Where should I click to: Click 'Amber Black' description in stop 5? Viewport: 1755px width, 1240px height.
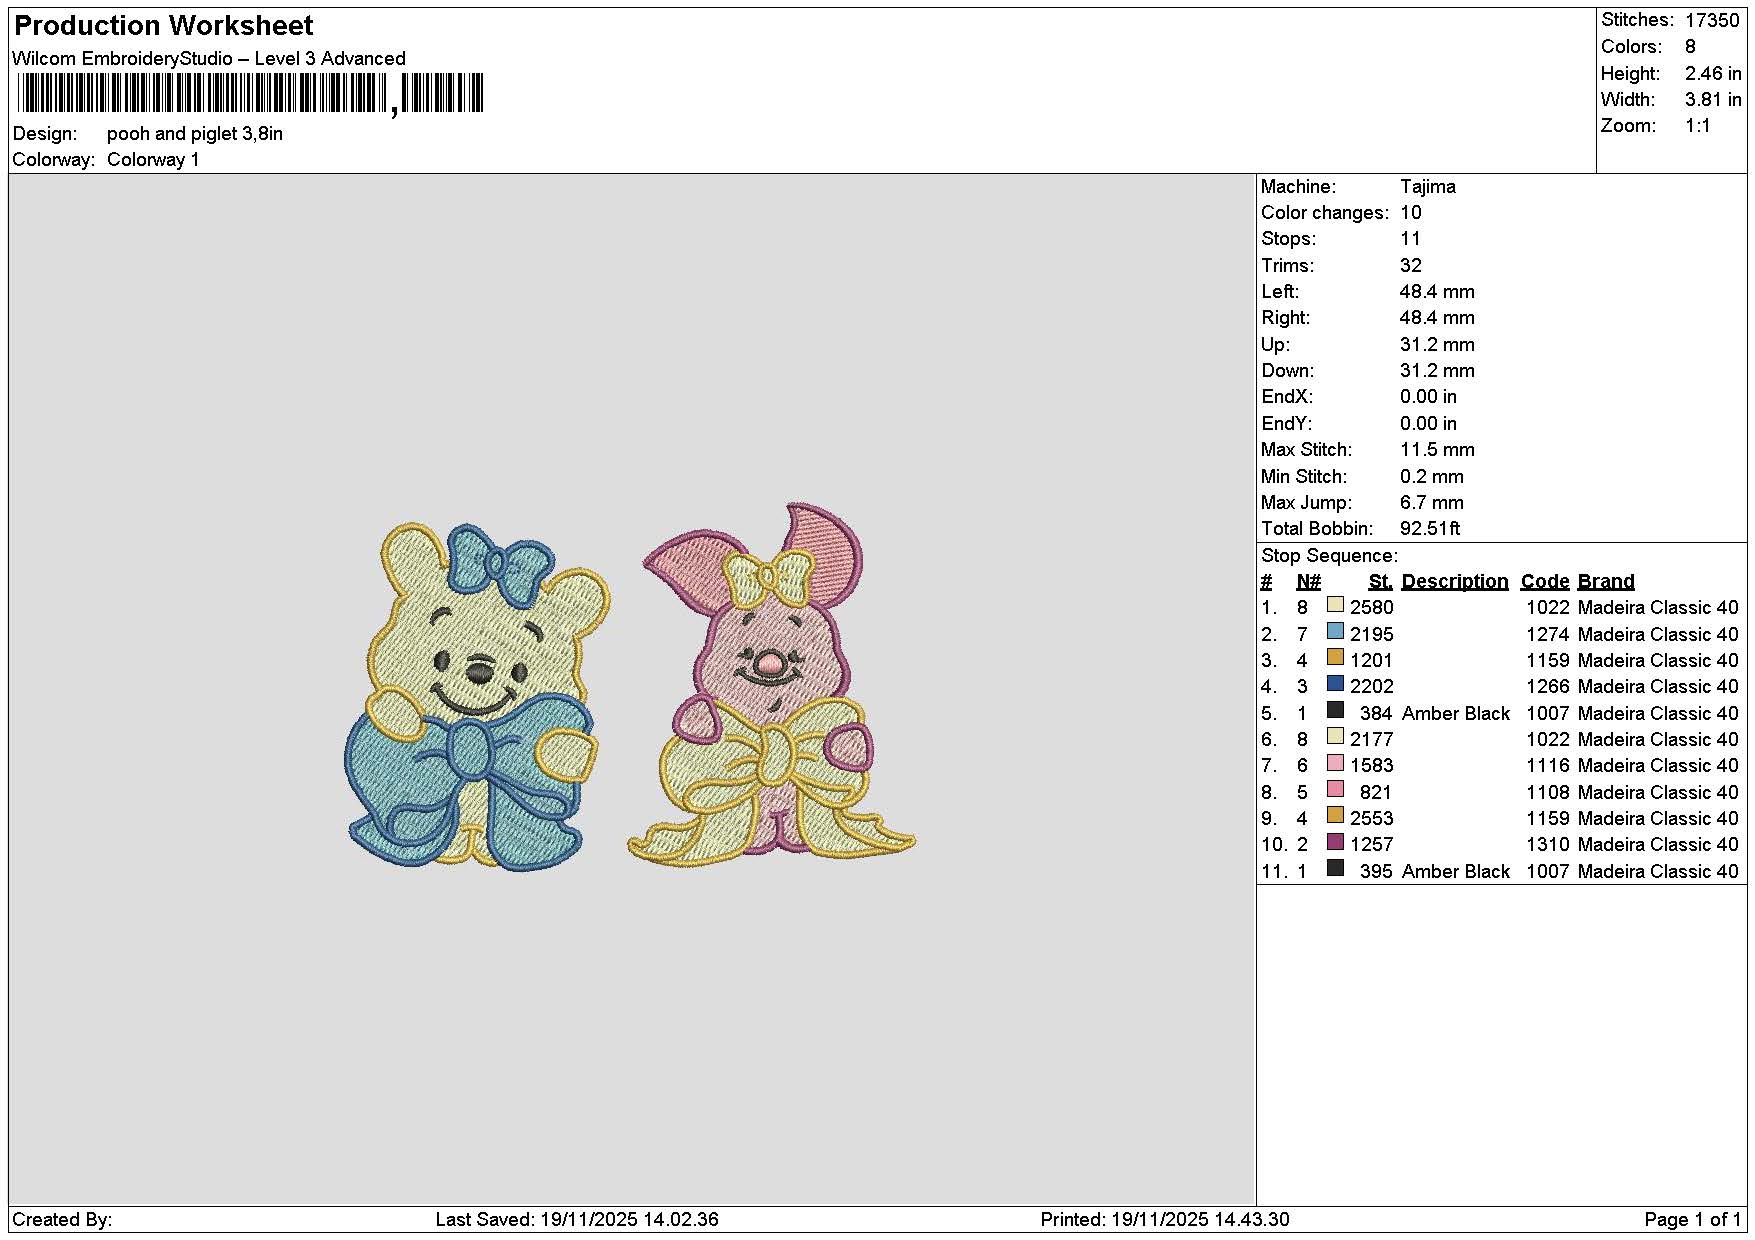coord(1456,714)
